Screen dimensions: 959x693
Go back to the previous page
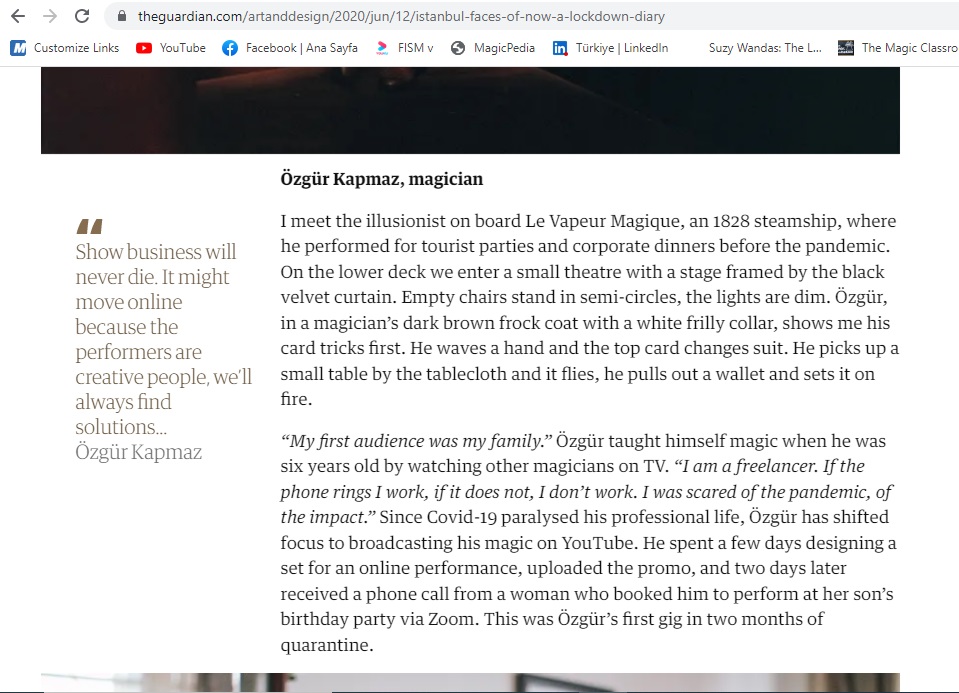point(17,16)
